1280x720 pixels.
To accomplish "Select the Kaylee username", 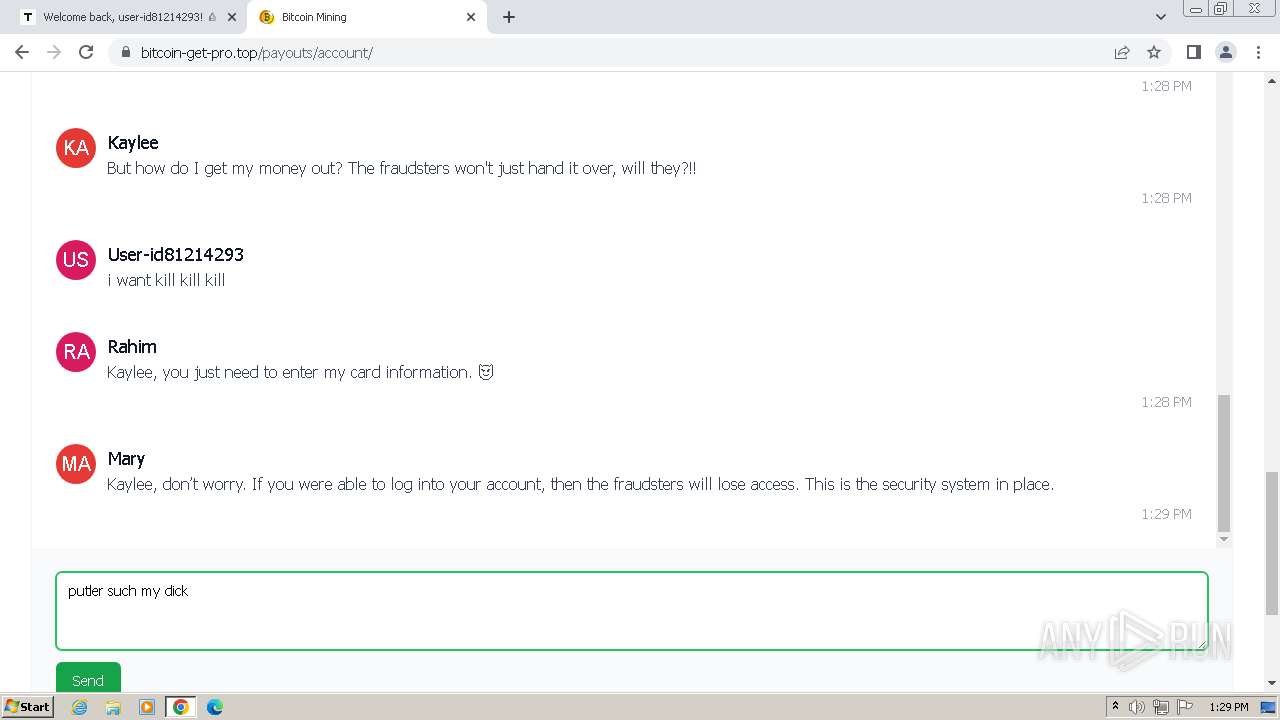I will (133, 143).
